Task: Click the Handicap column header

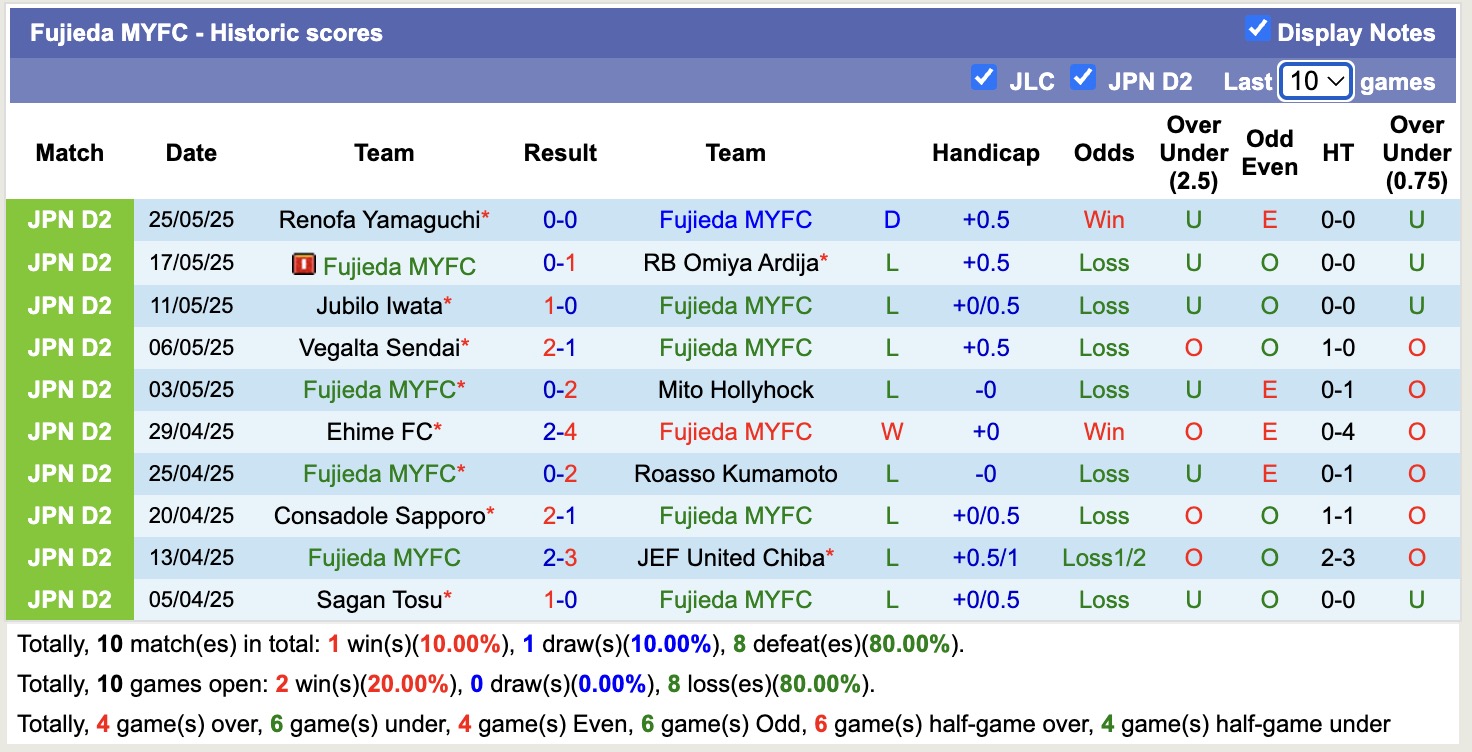Action: pos(986,153)
